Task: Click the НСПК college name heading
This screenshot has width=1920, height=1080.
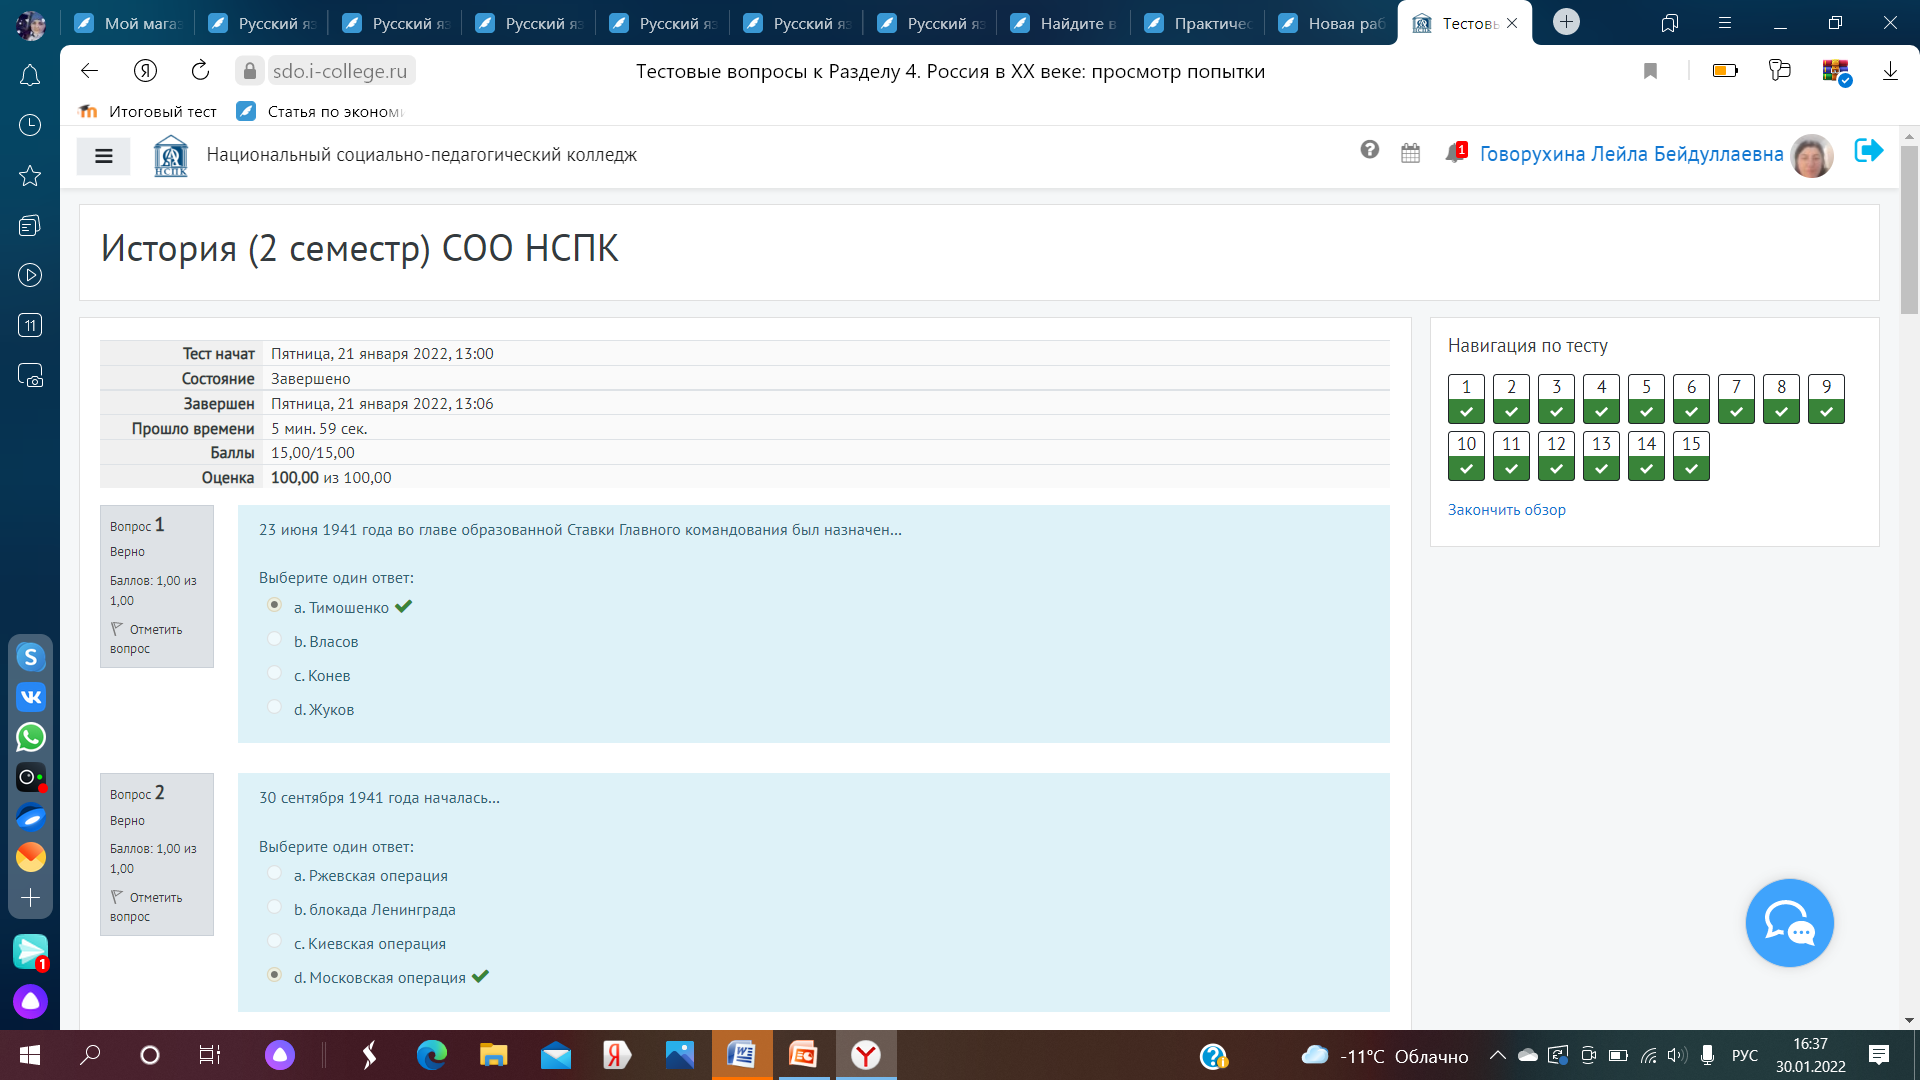Action: tap(421, 155)
